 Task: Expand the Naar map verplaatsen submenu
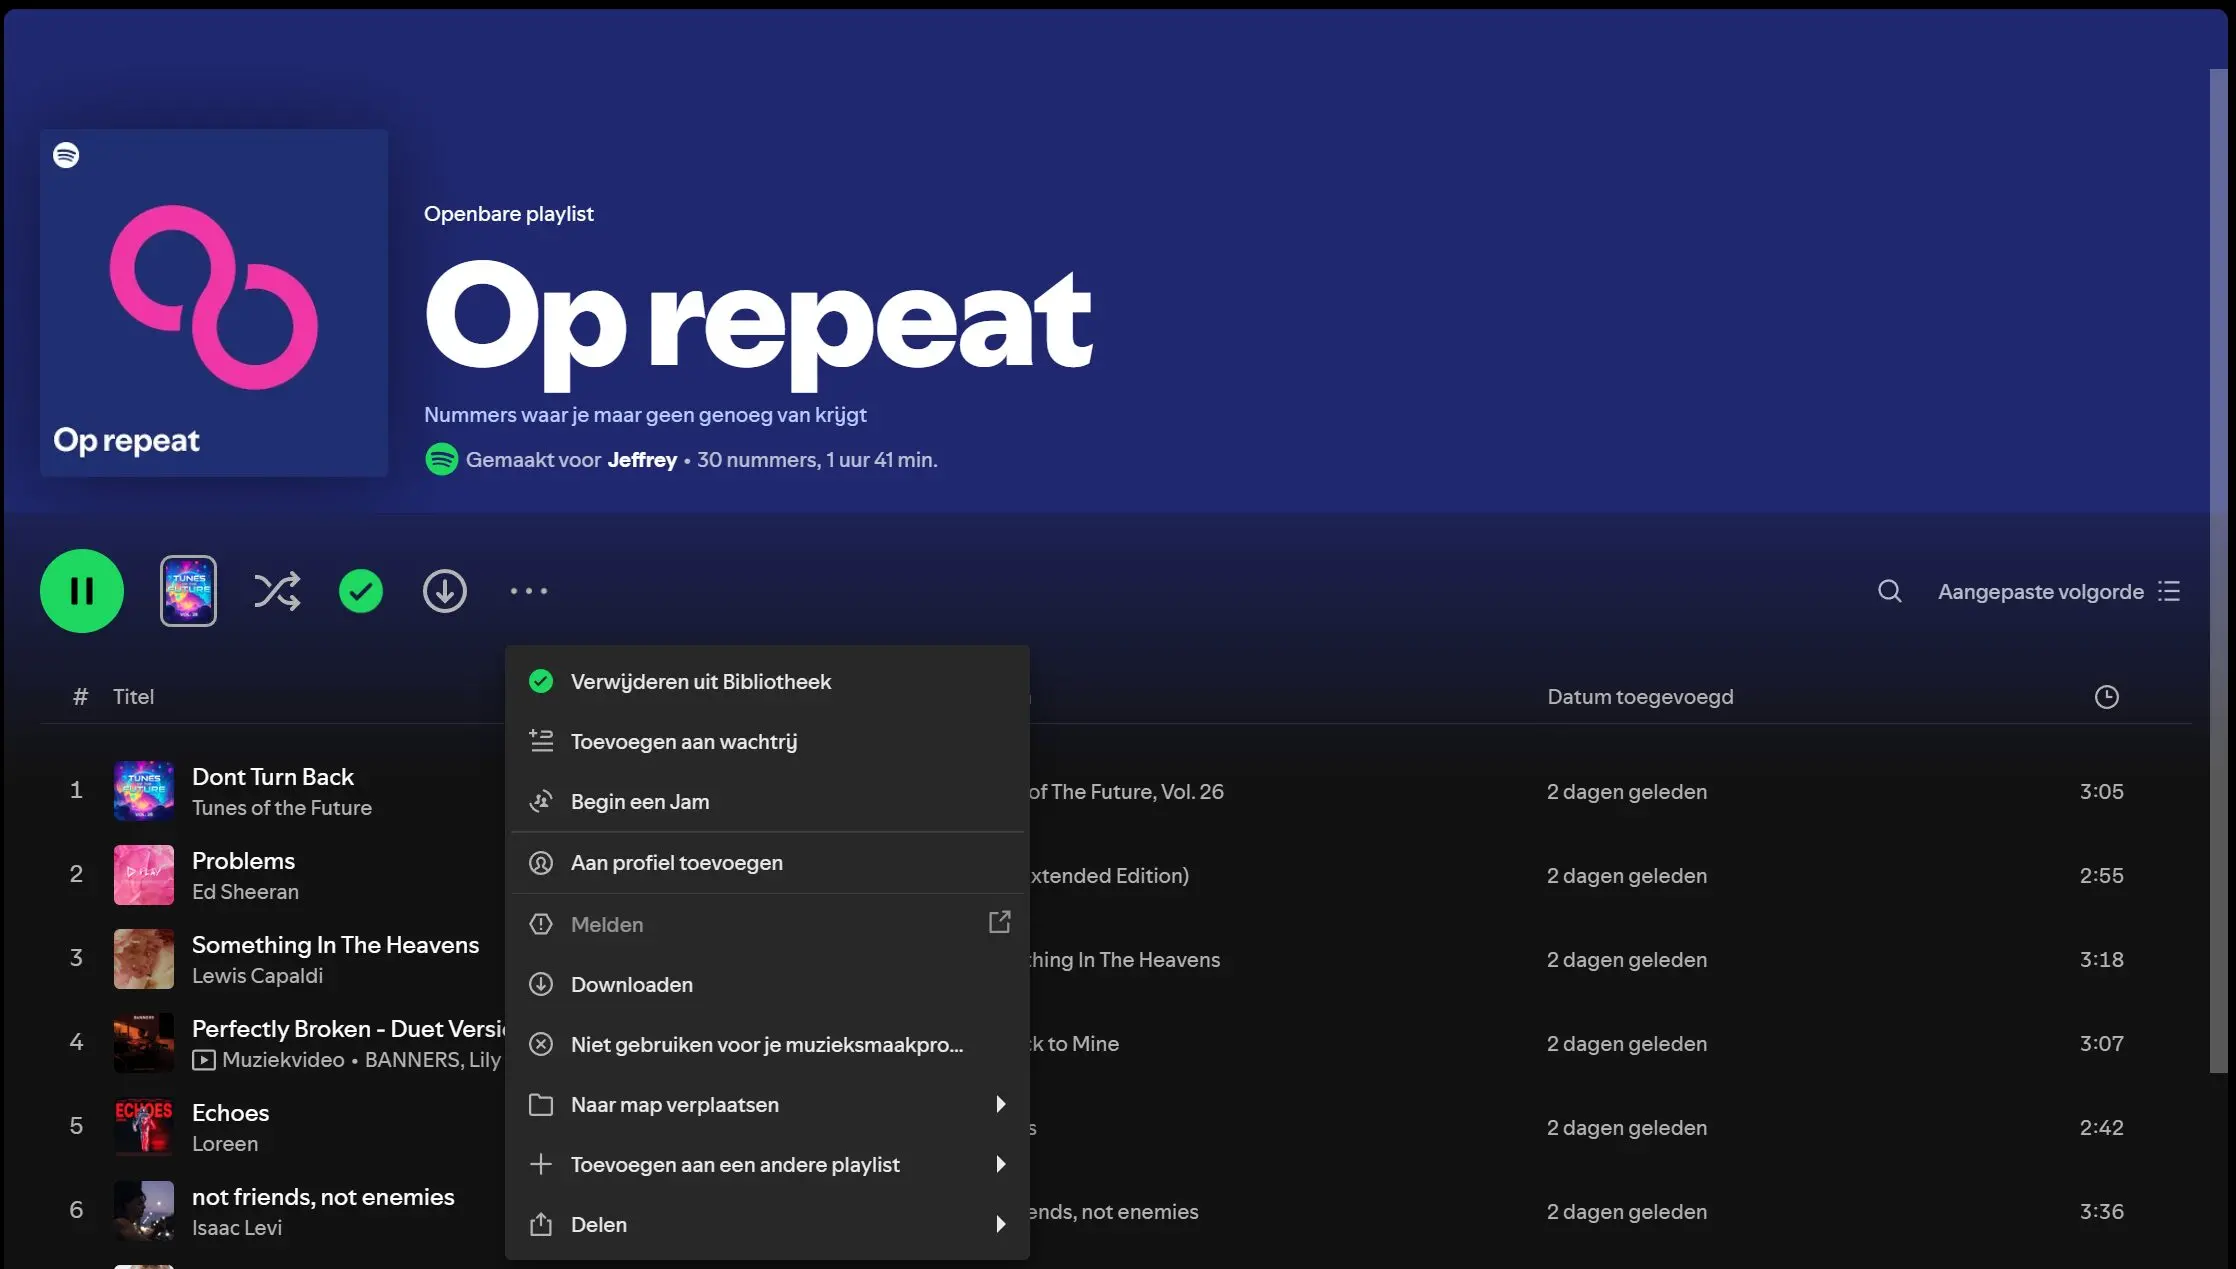674,1104
